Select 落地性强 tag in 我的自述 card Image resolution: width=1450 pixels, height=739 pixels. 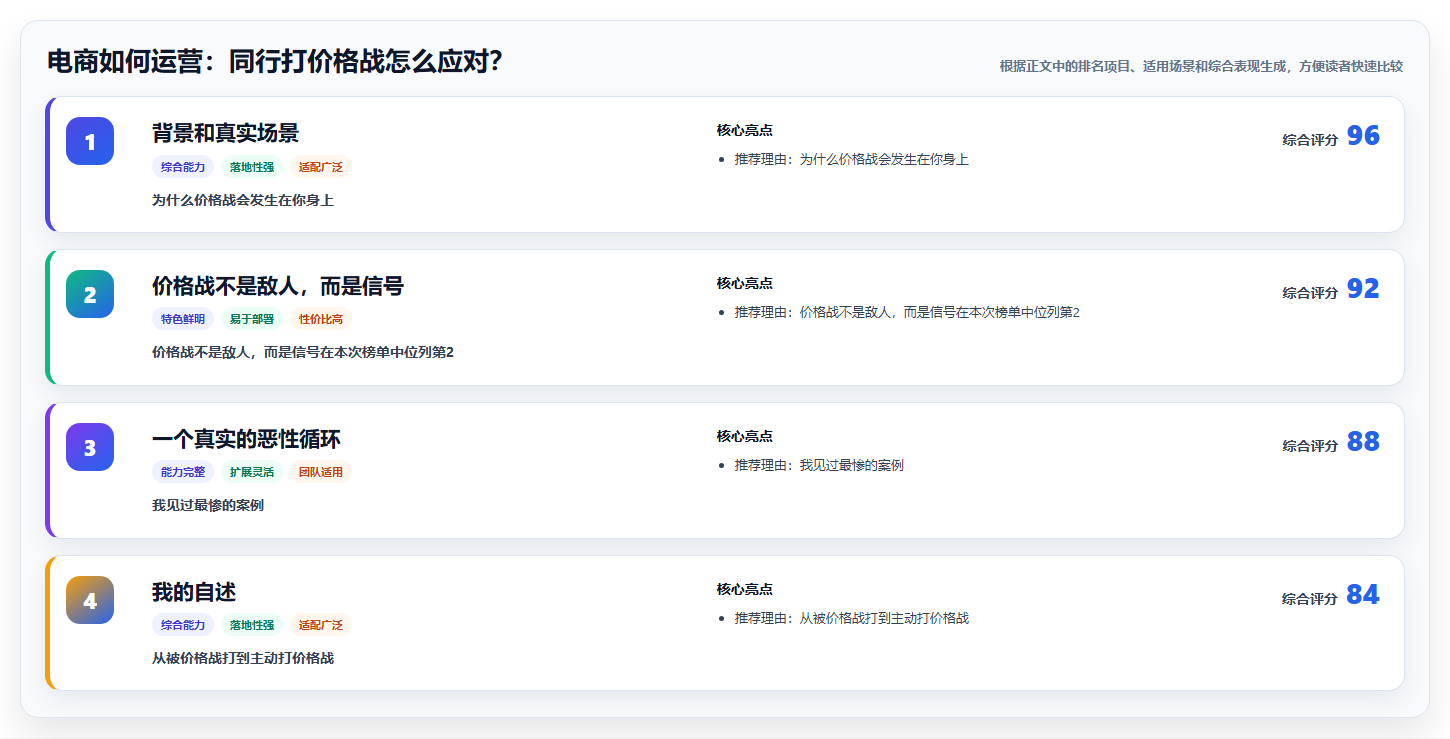click(252, 625)
